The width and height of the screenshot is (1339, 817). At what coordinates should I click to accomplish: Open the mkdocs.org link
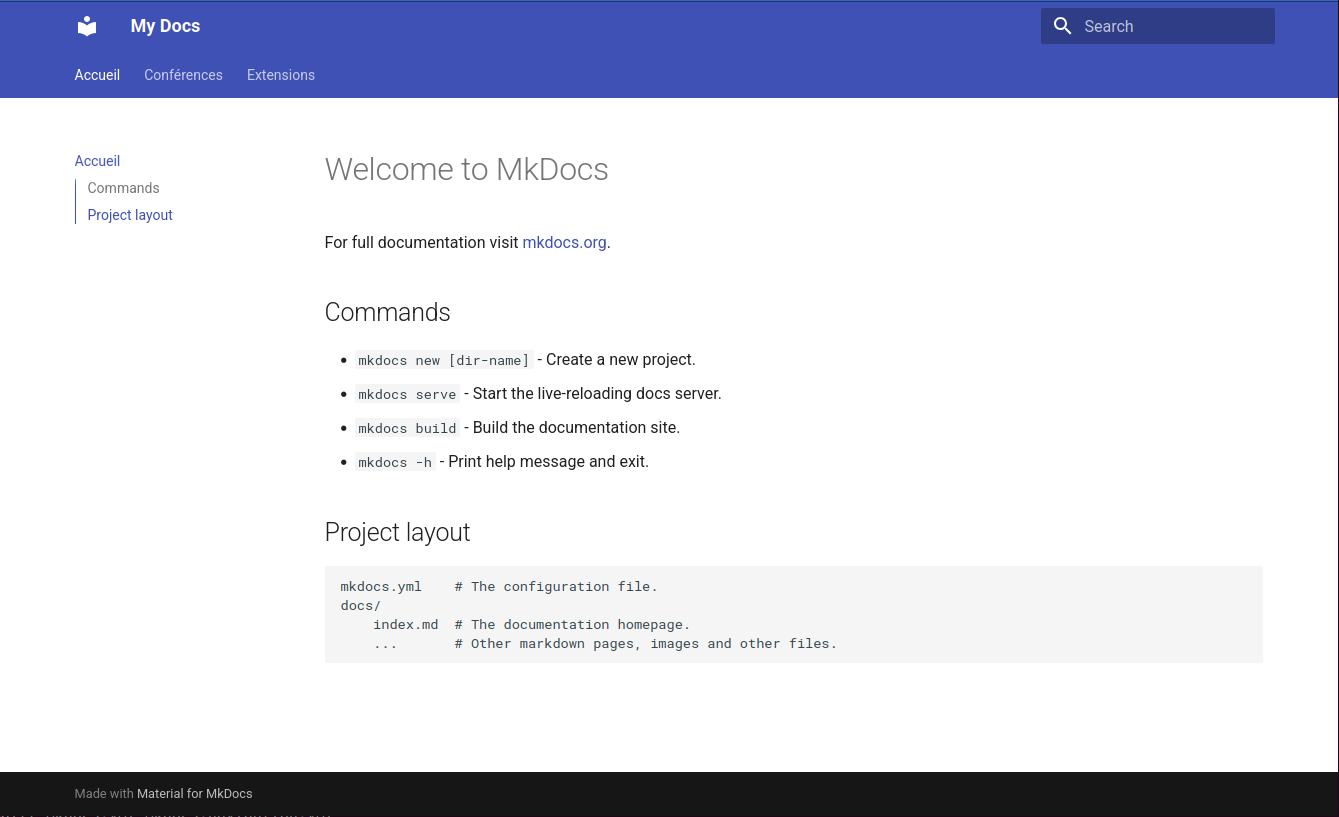(564, 242)
